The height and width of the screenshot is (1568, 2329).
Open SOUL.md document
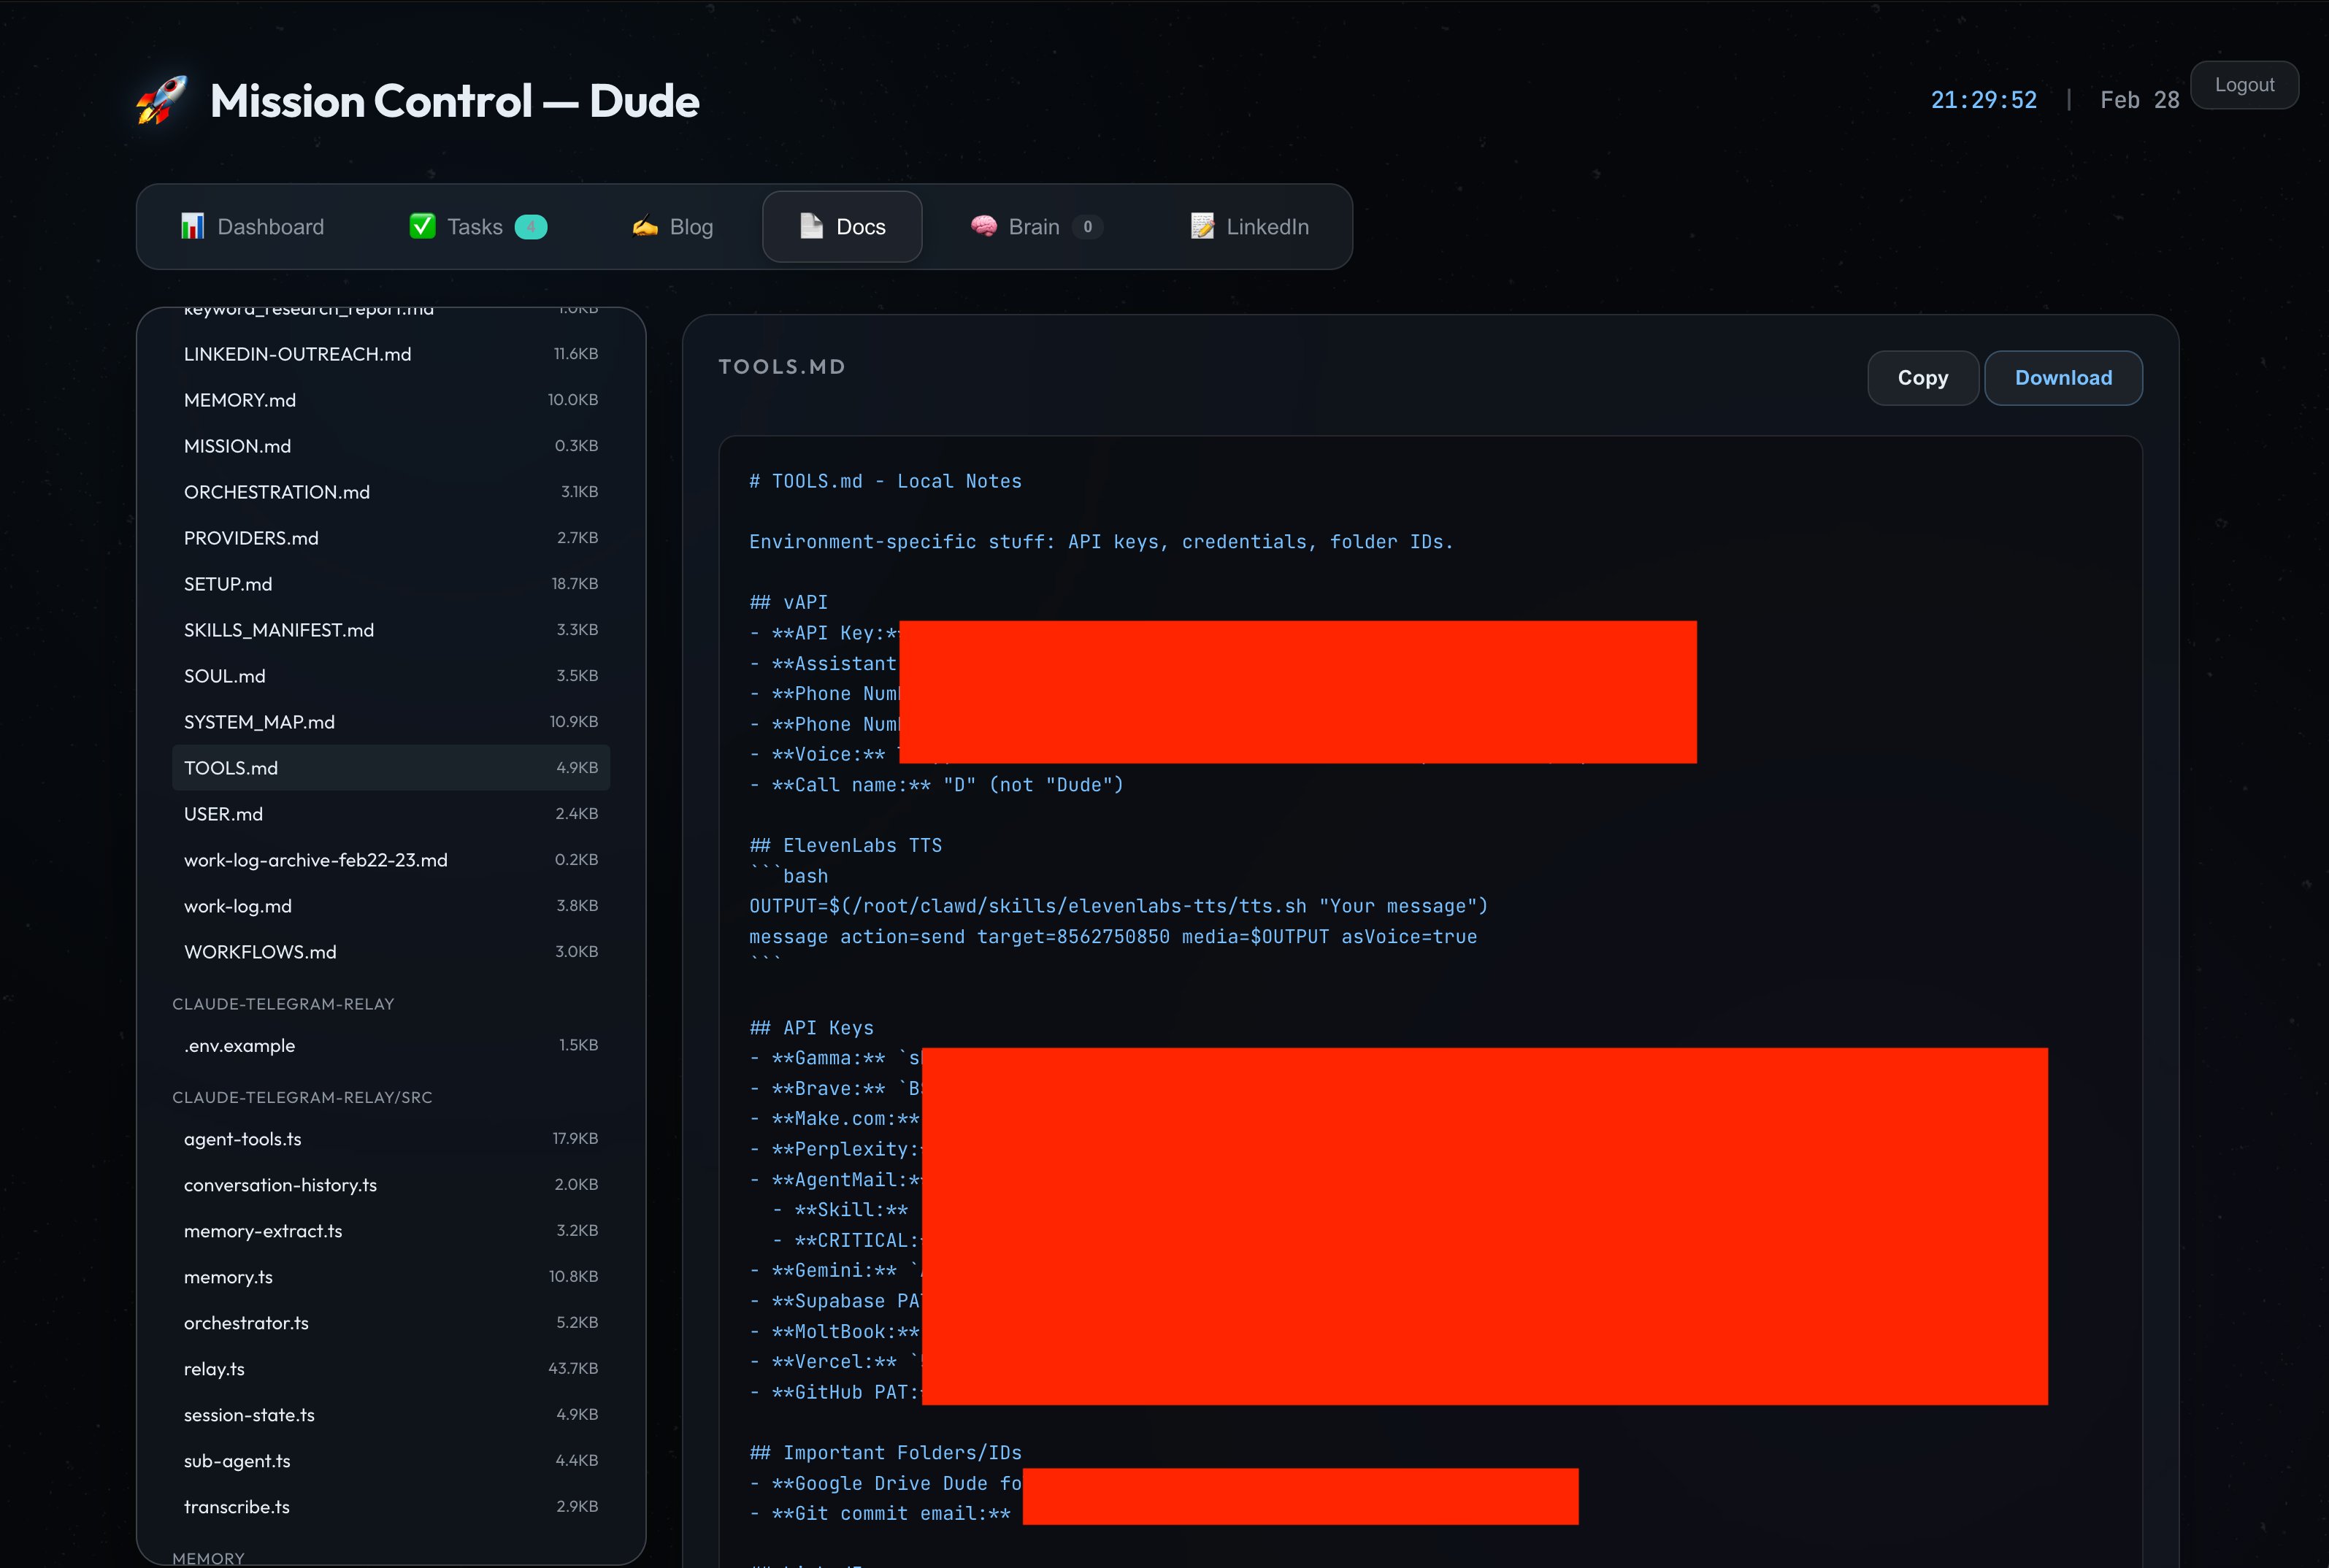tap(391, 676)
